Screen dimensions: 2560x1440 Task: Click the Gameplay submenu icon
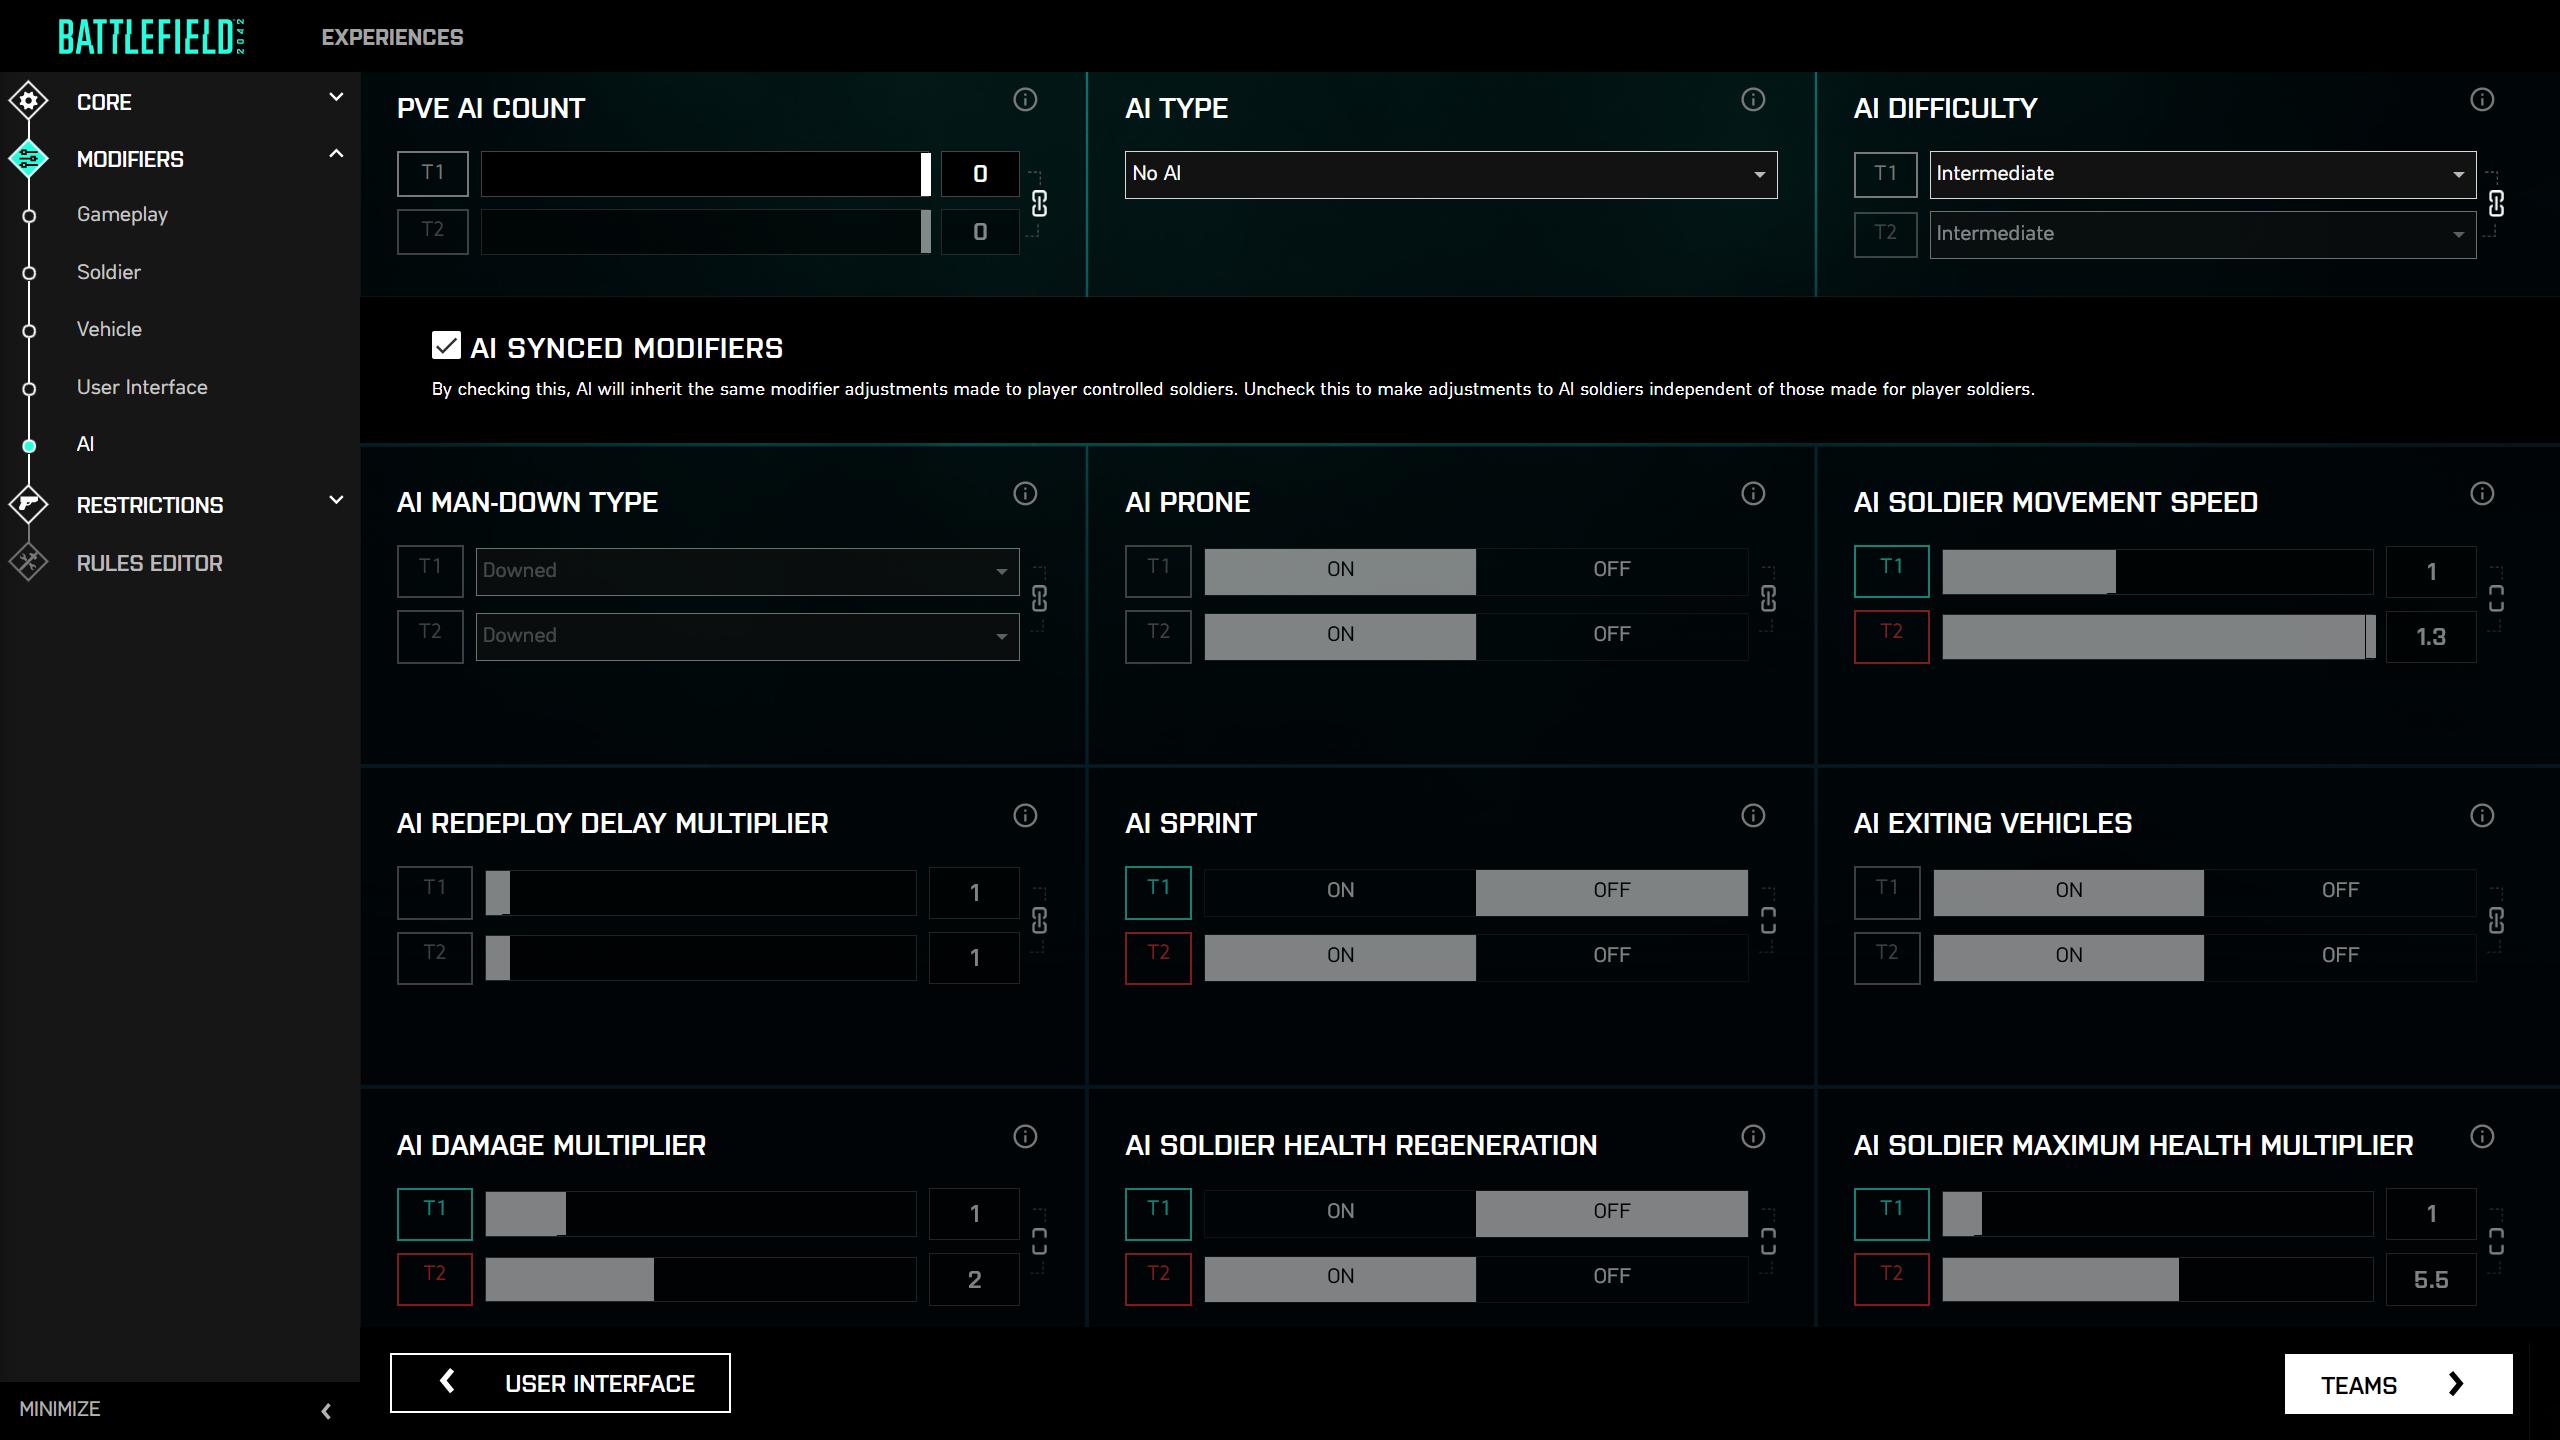[x=28, y=213]
